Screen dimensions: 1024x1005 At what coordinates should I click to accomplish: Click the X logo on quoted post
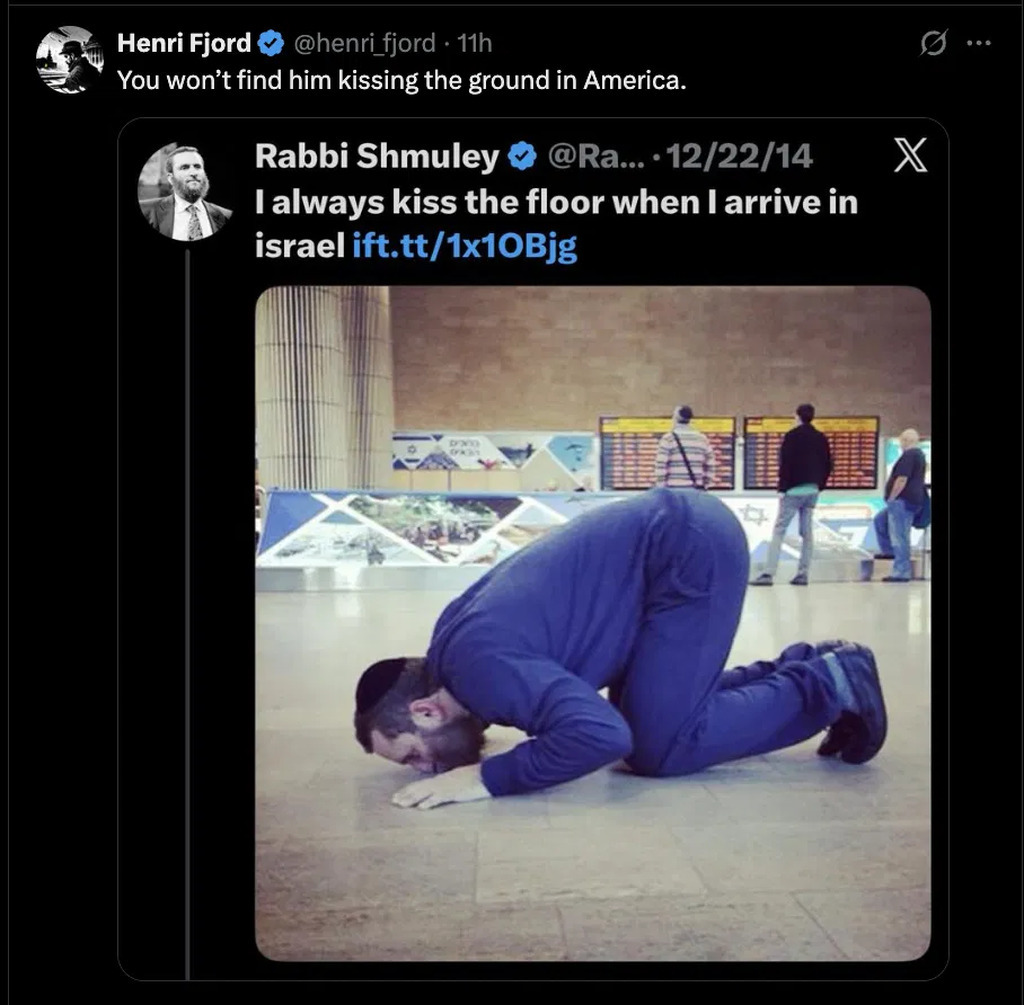pyautogui.click(x=910, y=157)
